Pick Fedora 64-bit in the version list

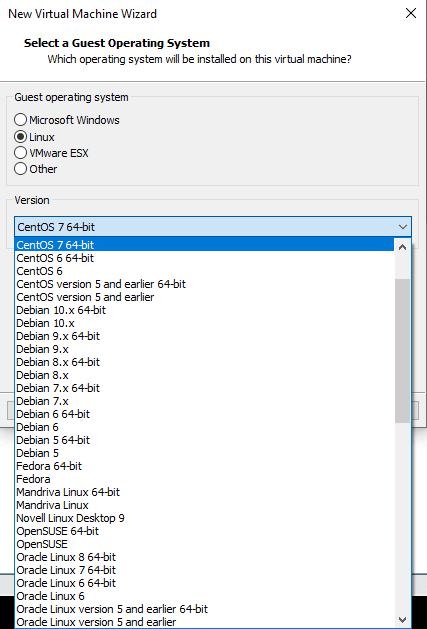tap(205, 466)
